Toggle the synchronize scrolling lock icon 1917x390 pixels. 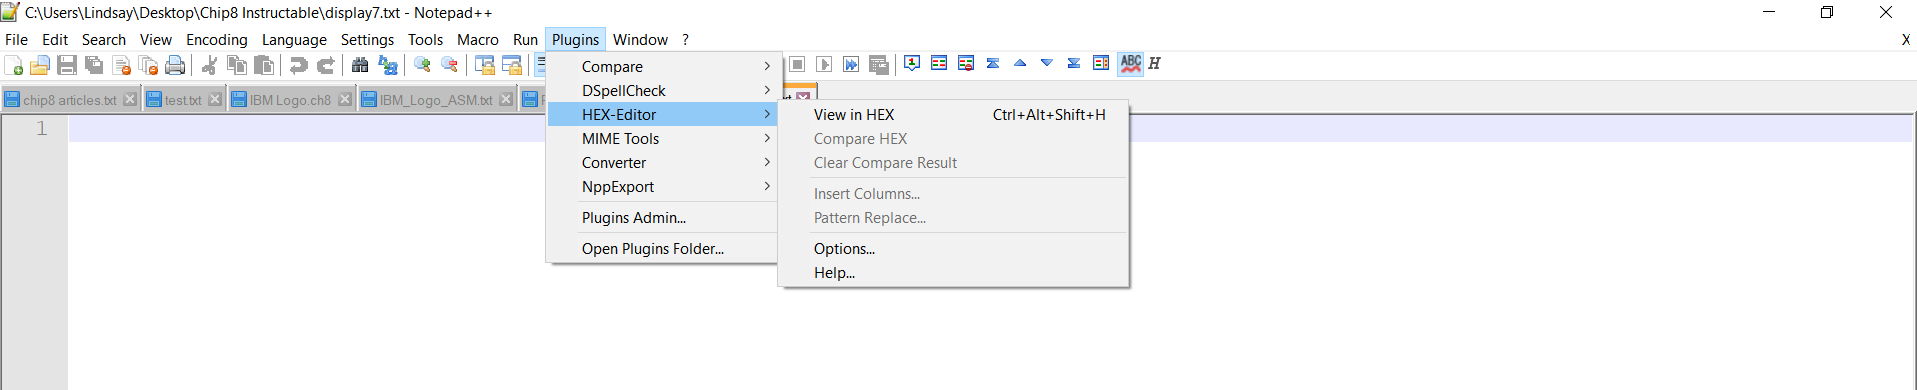coord(484,65)
